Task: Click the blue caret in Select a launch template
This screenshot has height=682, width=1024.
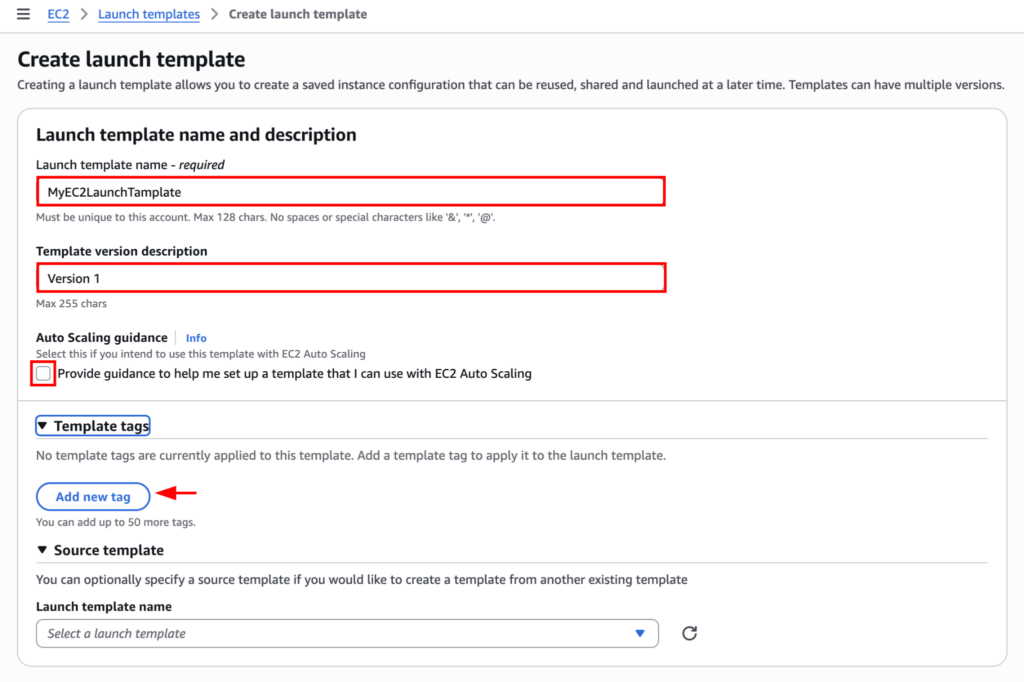Action: click(640, 633)
